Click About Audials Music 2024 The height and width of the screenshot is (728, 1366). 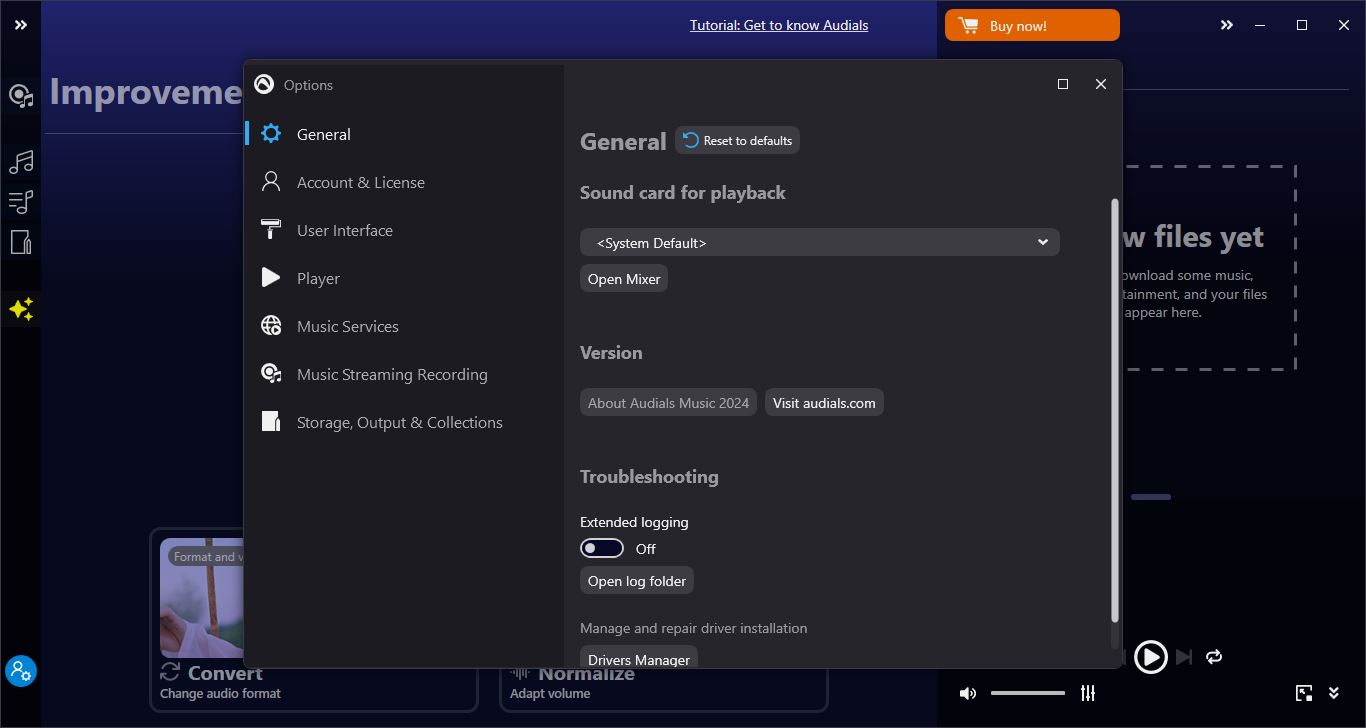(668, 403)
